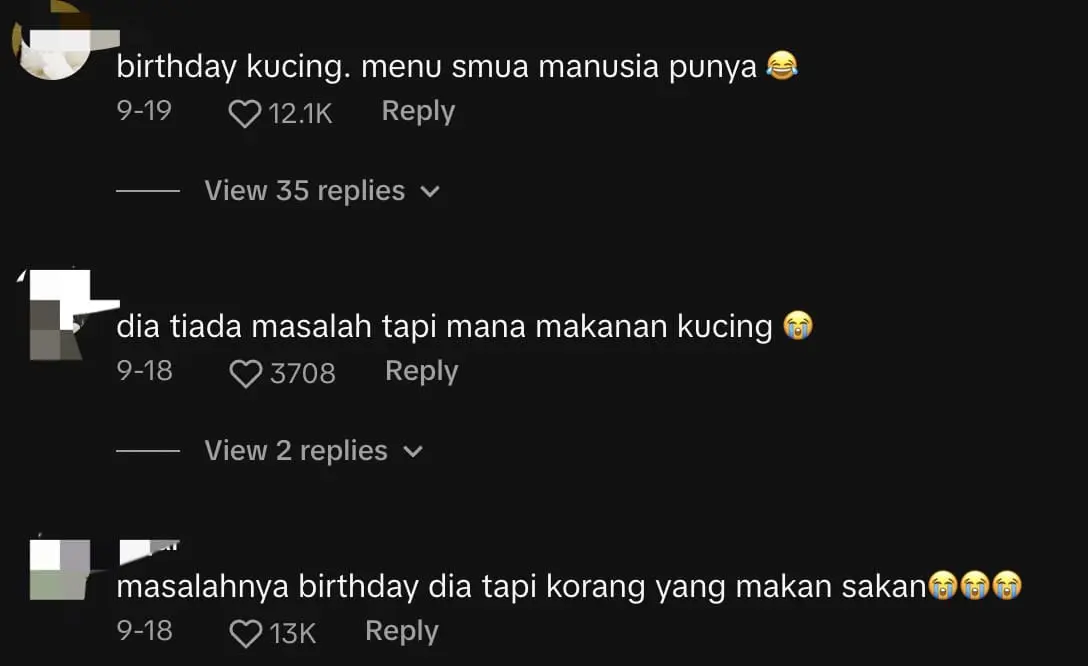Reply to the "dia tiada masalah" comment
The width and height of the screenshot is (1088, 666).
[421, 371]
